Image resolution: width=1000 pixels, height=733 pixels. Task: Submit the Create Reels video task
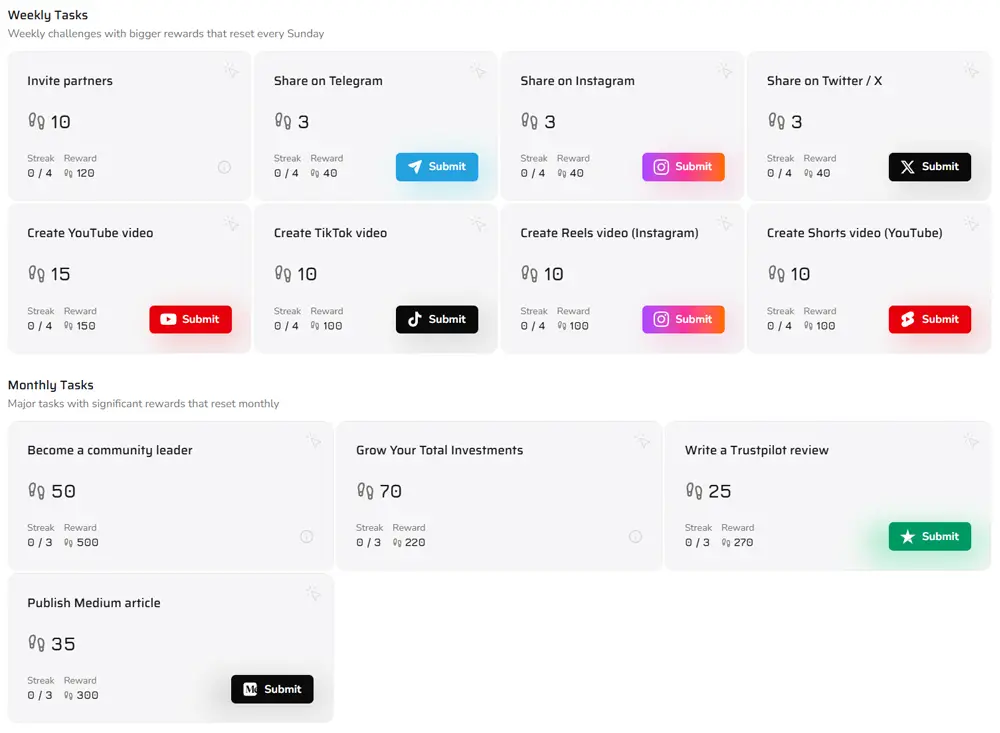(x=683, y=319)
